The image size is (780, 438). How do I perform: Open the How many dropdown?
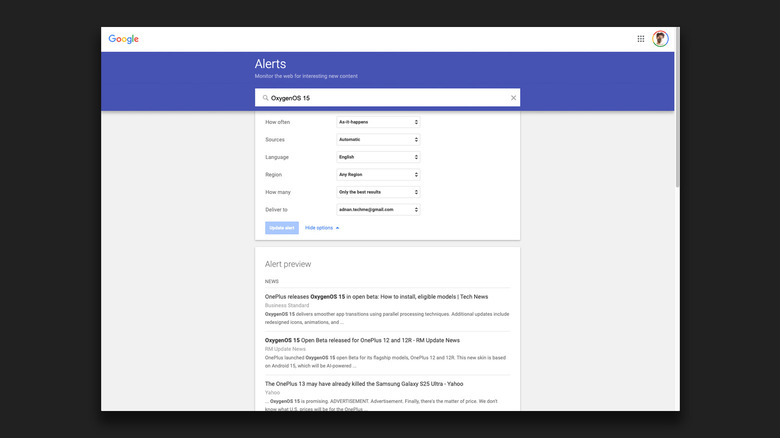[378, 192]
